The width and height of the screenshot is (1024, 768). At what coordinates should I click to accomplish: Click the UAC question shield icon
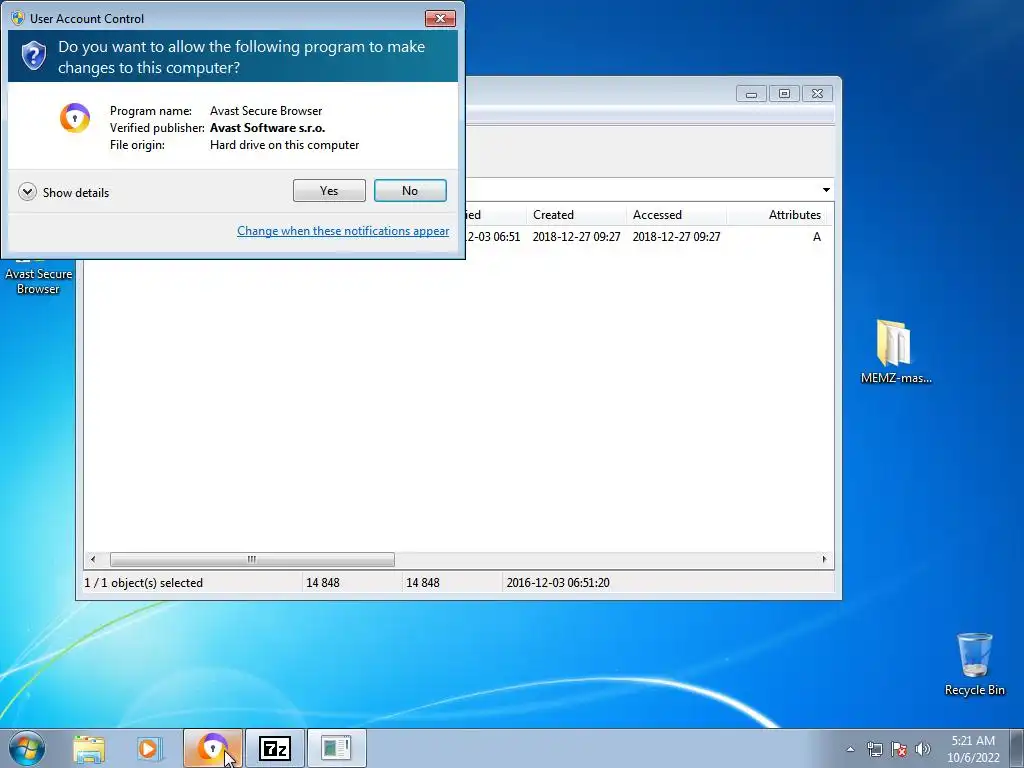click(x=33, y=56)
